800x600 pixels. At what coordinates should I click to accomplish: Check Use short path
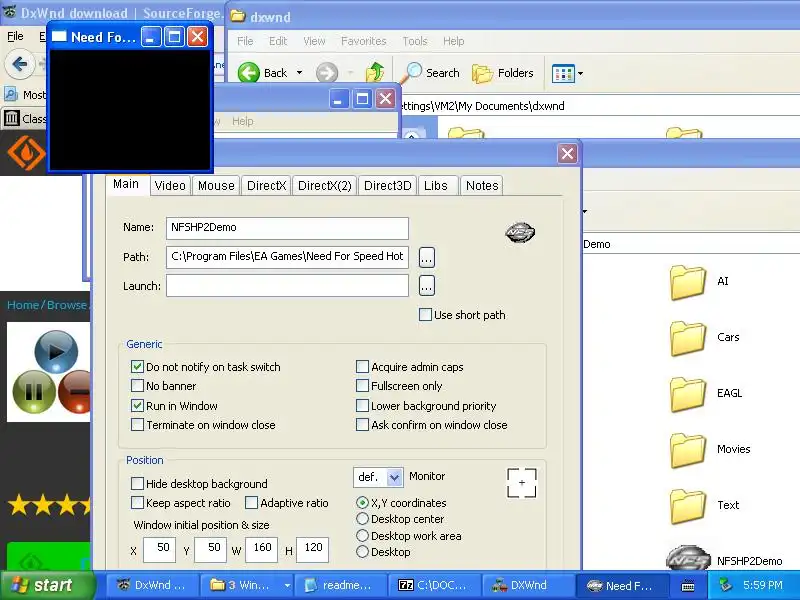pos(424,315)
